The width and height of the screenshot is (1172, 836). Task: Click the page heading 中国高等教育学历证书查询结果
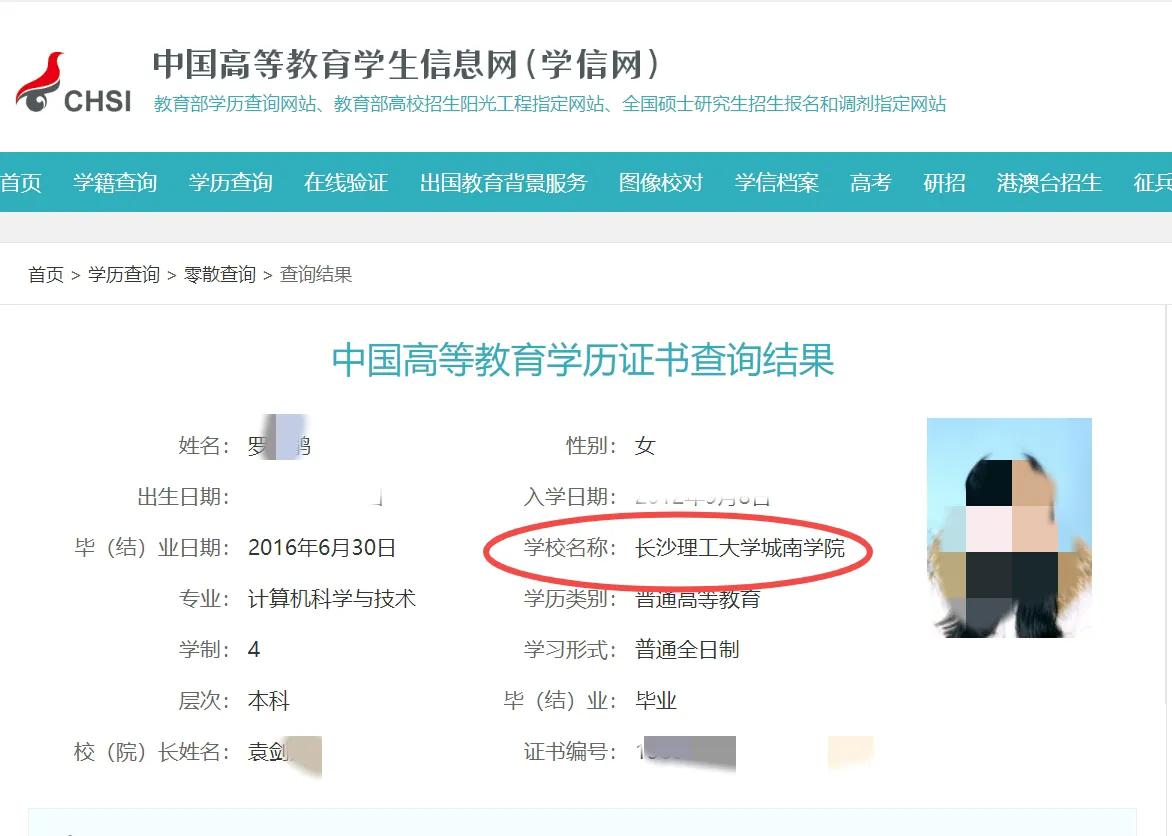tap(585, 363)
